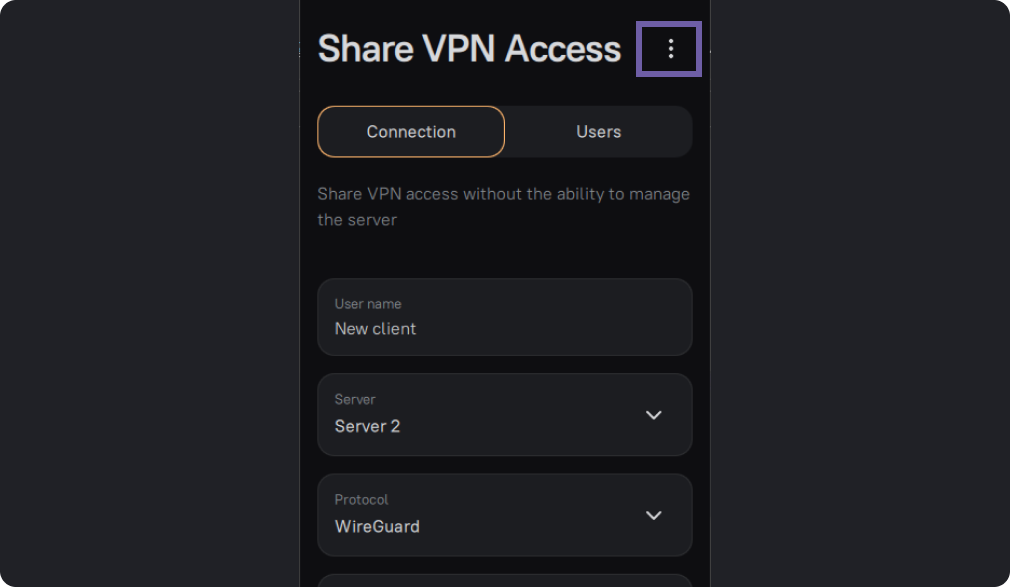1010x587 pixels.
Task: Click the blank space below the description text
Action: click(504, 256)
